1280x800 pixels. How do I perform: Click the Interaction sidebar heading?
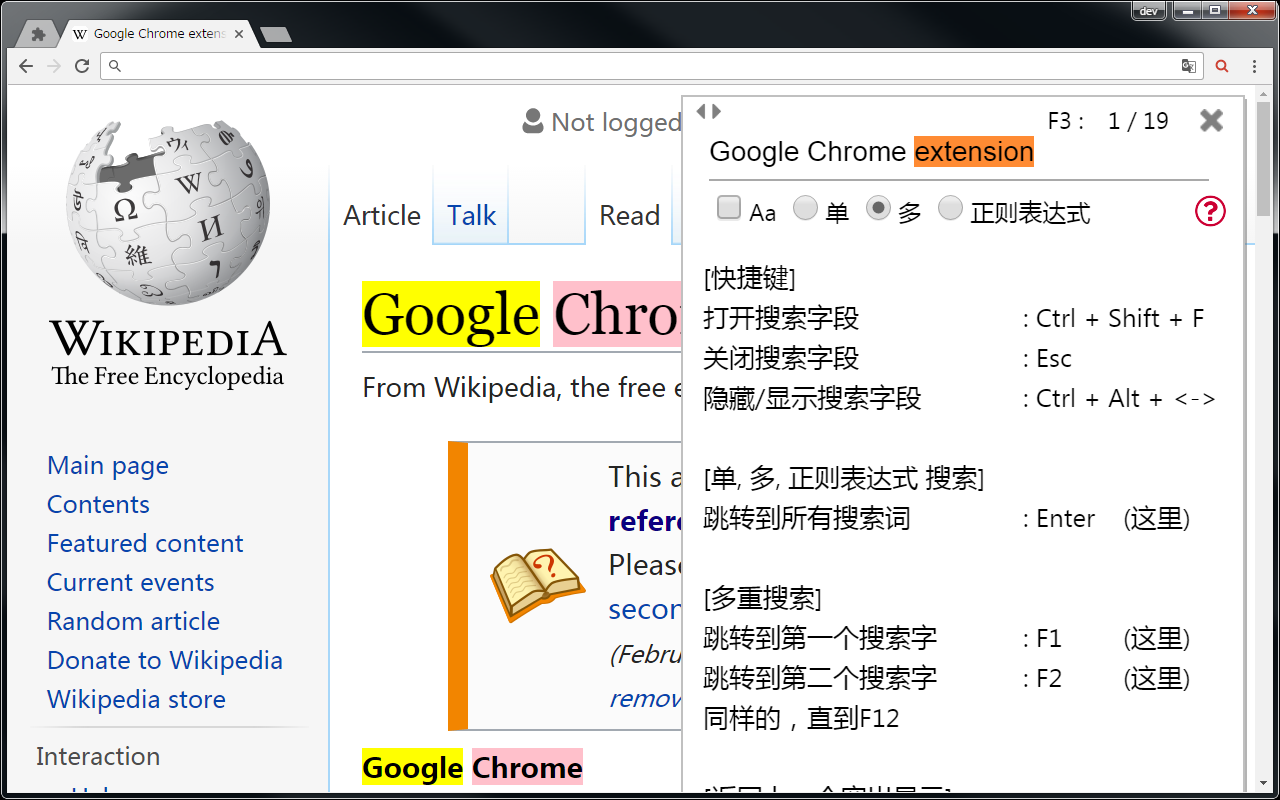(98, 756)
